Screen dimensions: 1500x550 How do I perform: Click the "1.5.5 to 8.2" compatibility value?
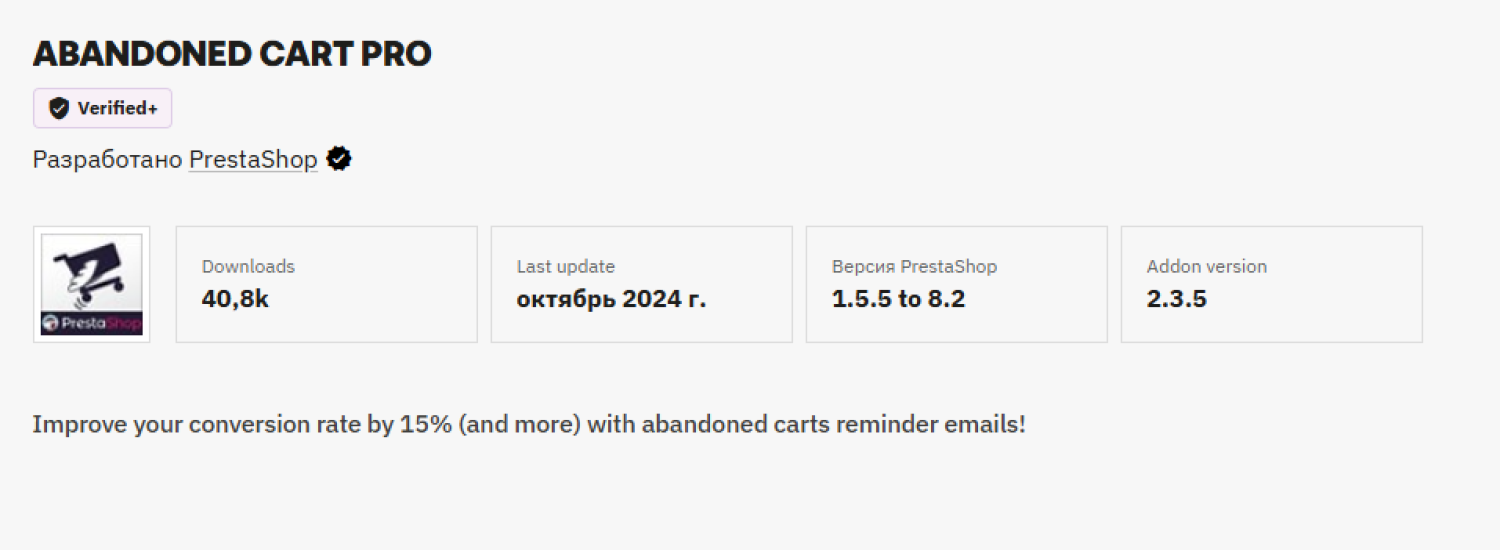tap(898, 298)
